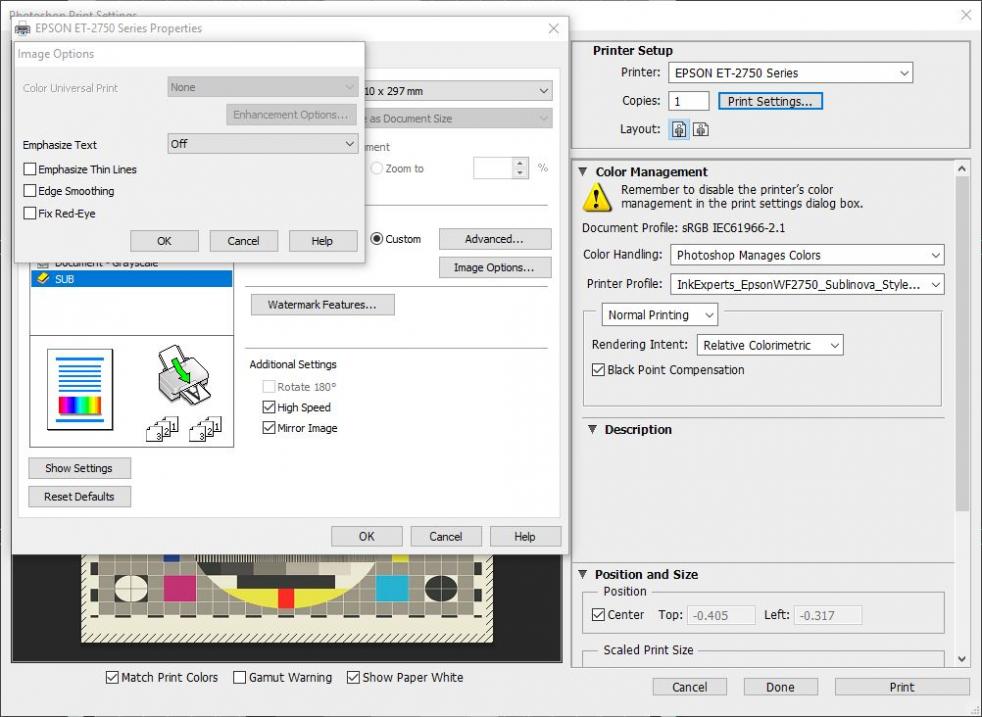Open the Advanced... settings button

(495, 239)
